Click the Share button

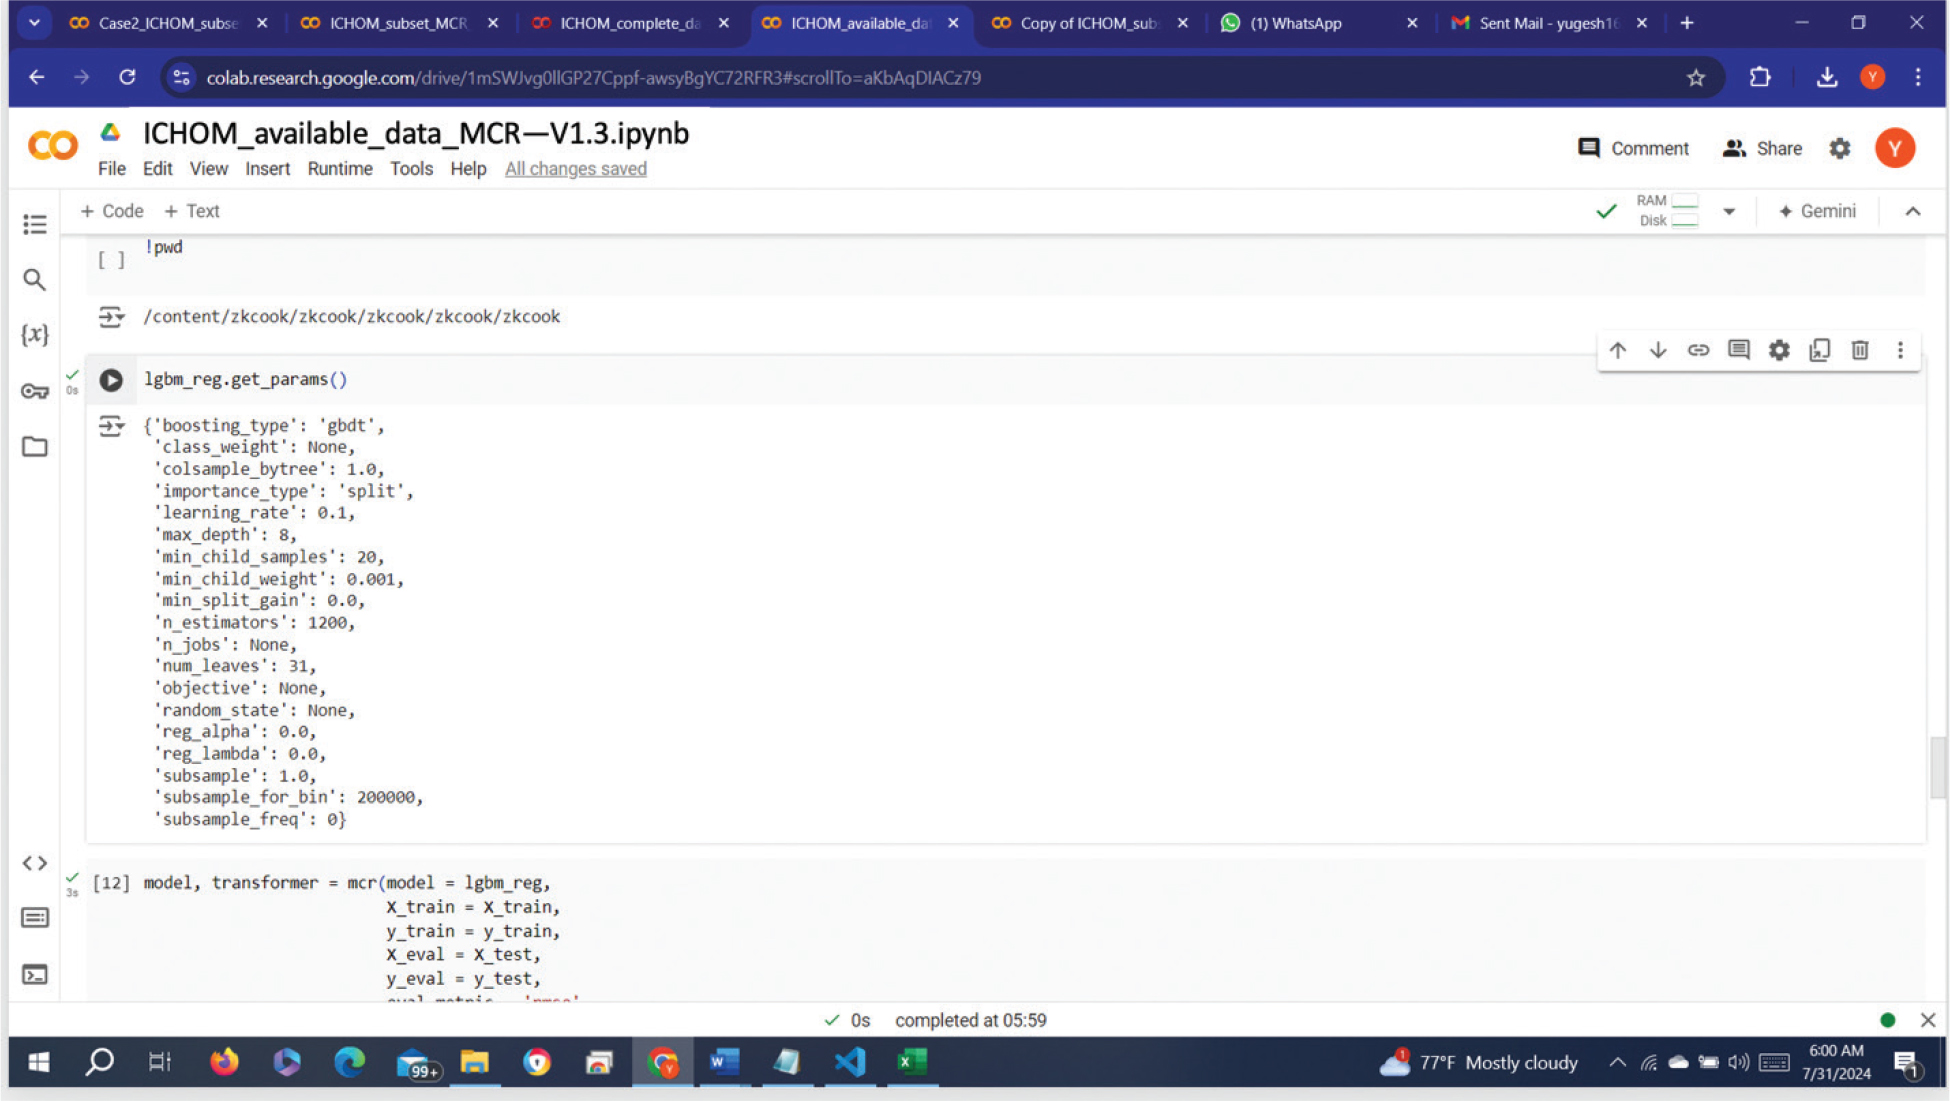(x=1762, y=149)
